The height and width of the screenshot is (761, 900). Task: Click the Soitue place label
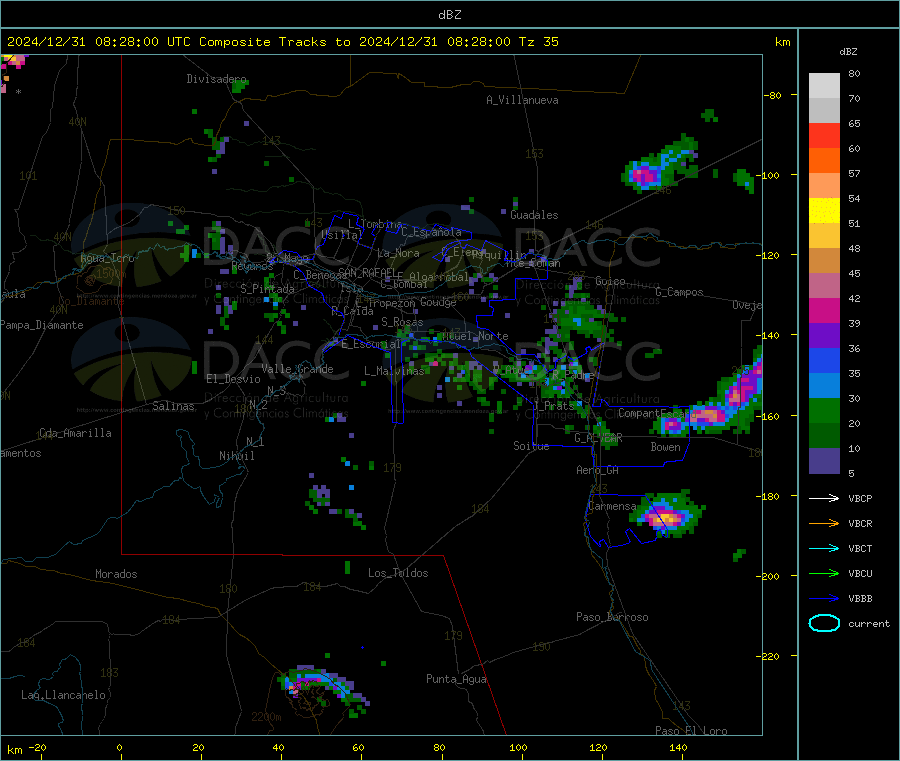pyautogui.click(x=531, y=446)
